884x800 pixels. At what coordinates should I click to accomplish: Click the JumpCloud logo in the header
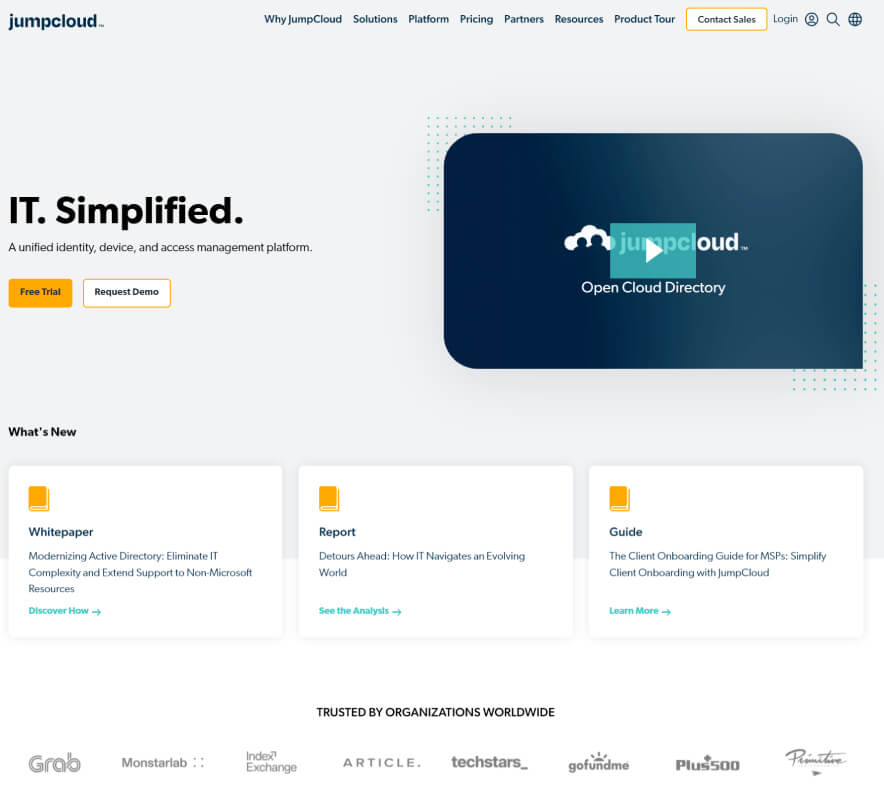[56, 21]
